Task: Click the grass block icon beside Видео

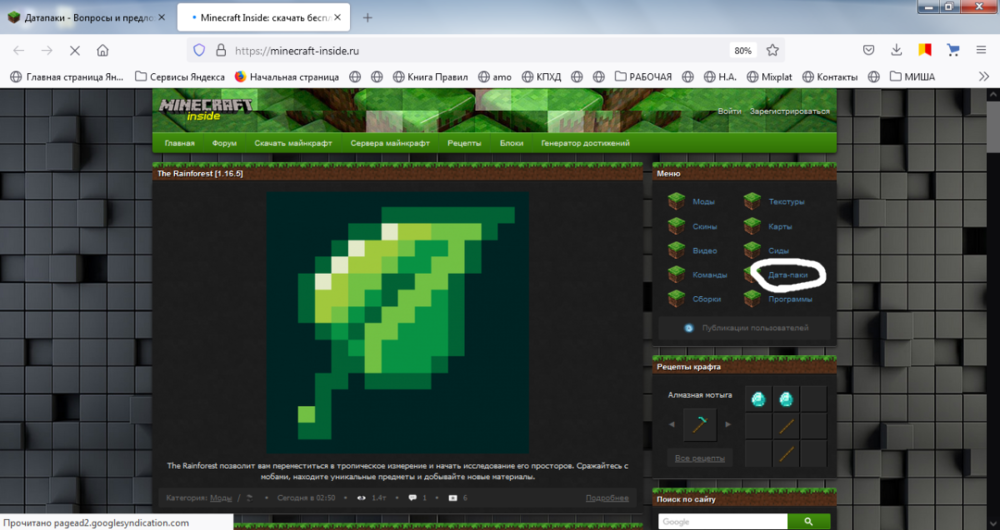Action: (x=676, y=250)
